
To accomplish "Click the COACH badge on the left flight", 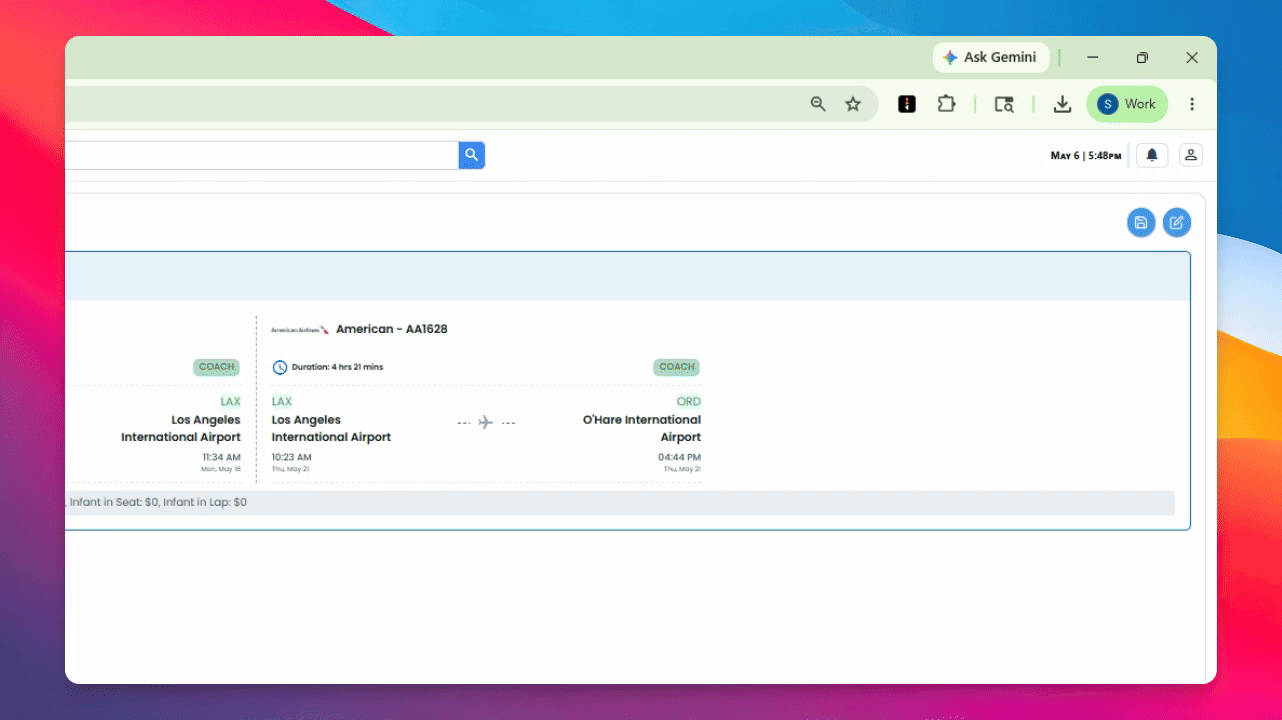I will [217, 367].
